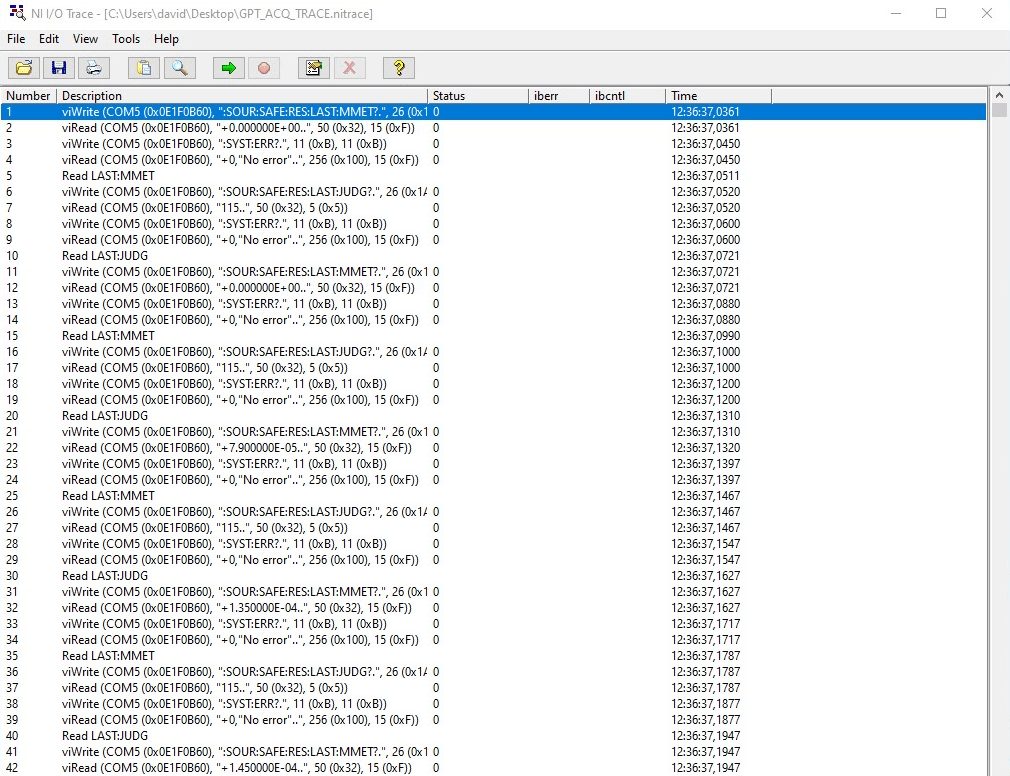This screenshot has height=776, width=1010.
Task: Open trace options with the properties icon
Action: pos(314,68)
